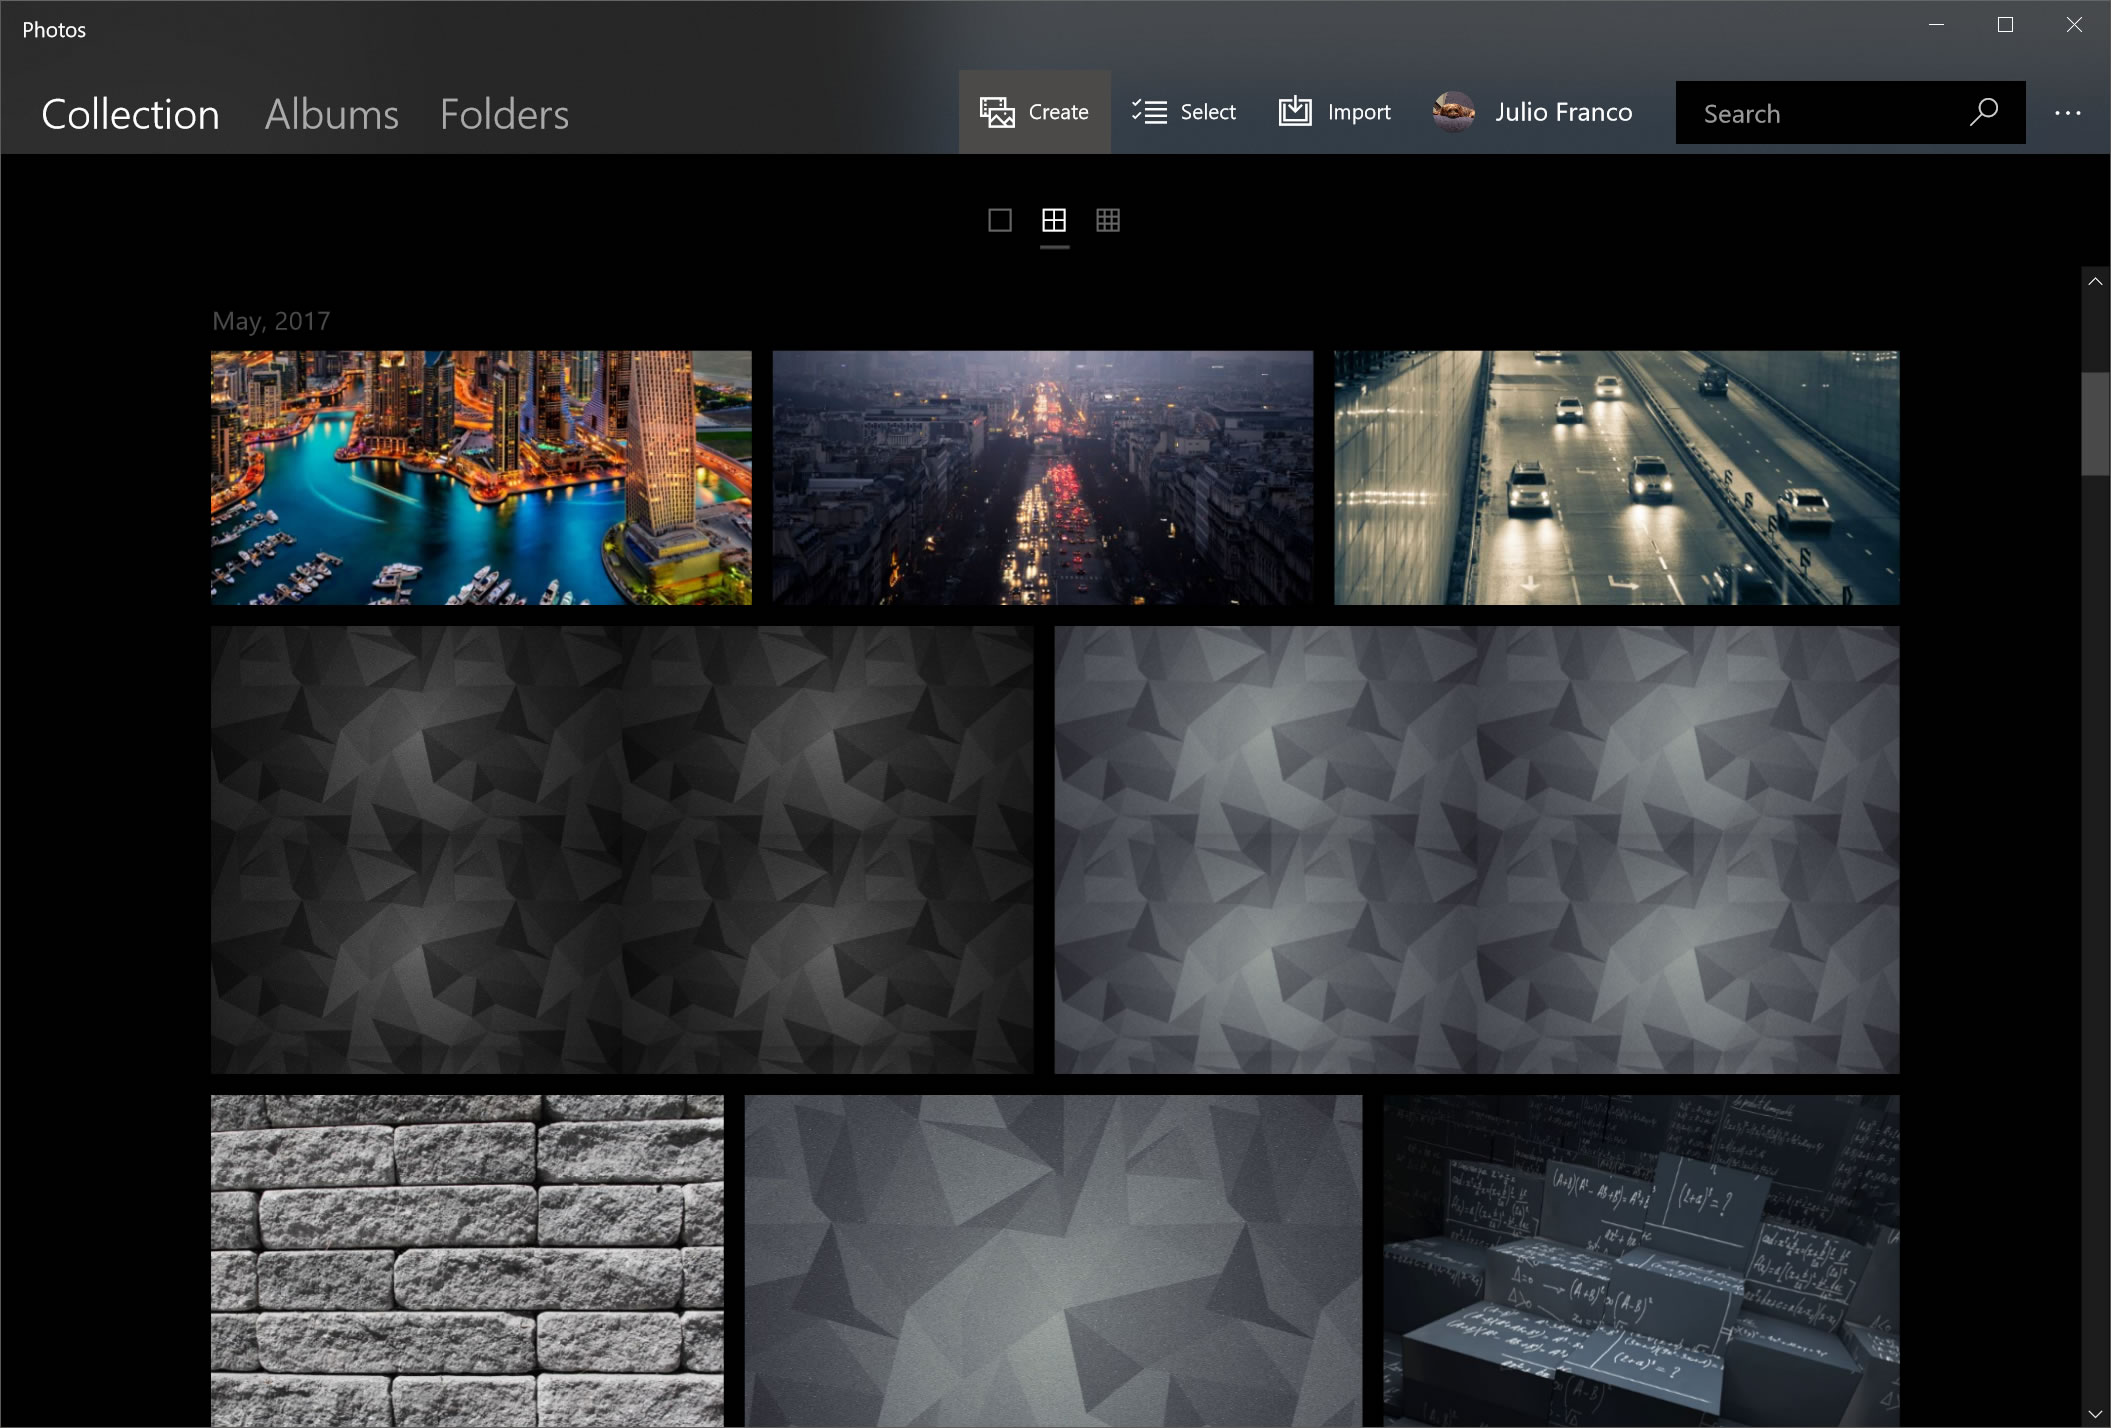Click the Create button icon
The width and height of the screenshot is (2111, 1428).
[997, 112]
